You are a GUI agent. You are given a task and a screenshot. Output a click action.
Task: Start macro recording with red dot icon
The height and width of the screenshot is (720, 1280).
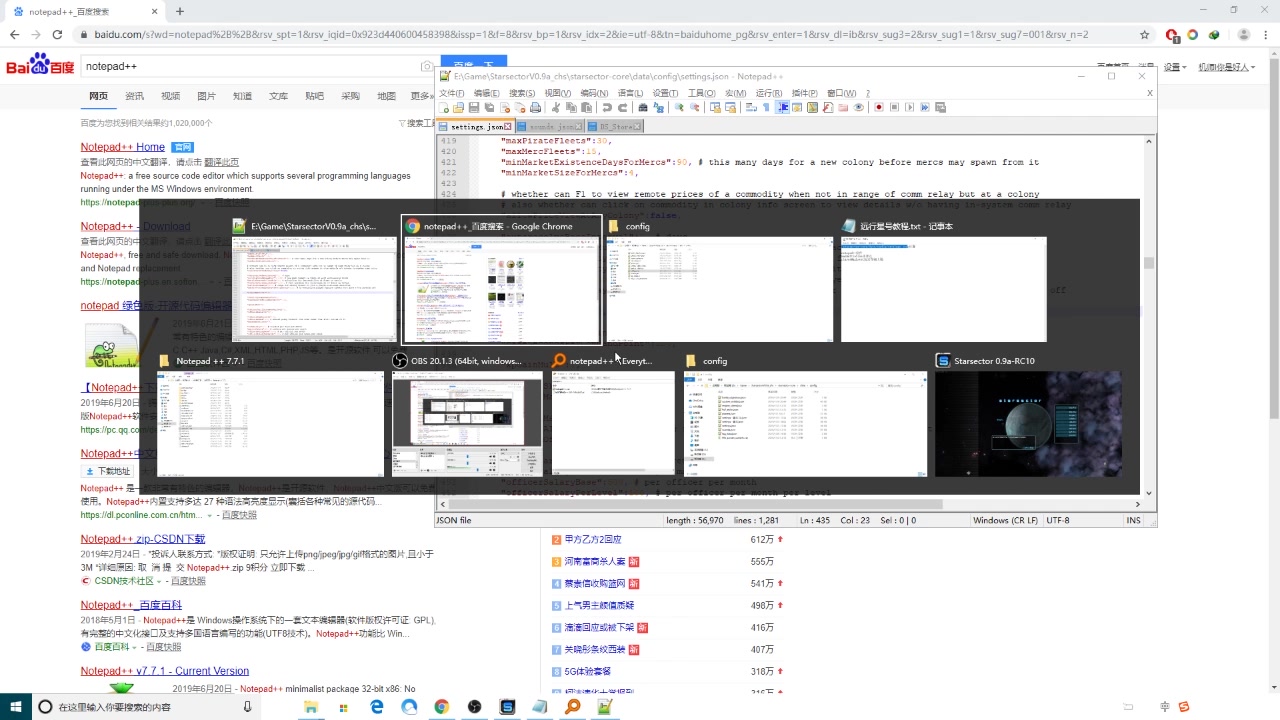879,107
